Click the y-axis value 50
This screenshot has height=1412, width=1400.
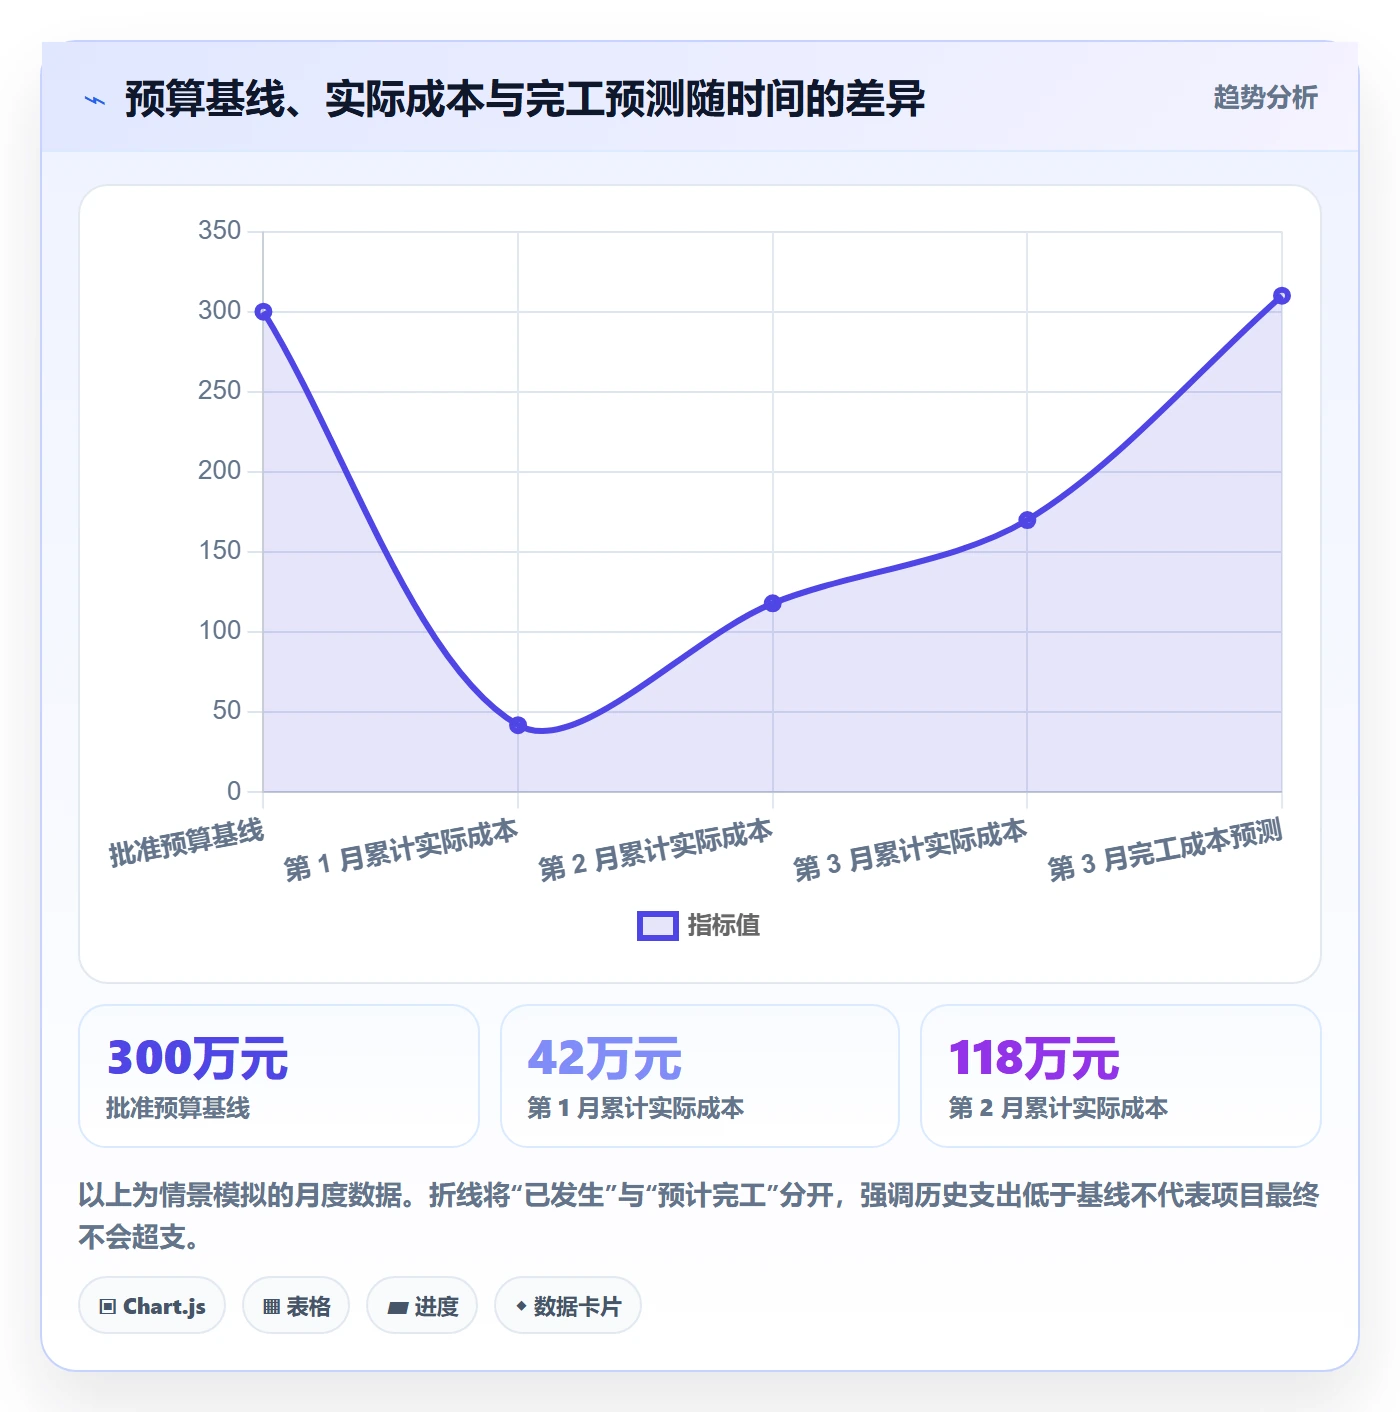pos(227,711)
